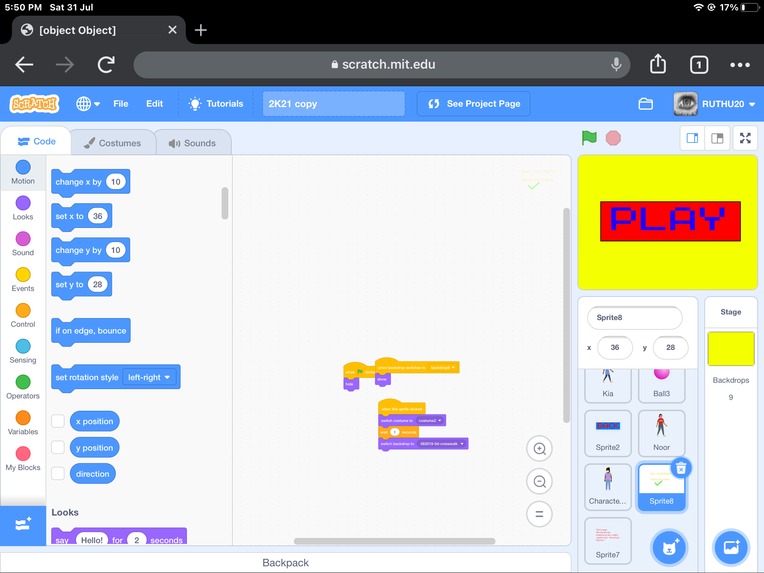Select the Sound block category
The image size is (764, 573).
coord(23,244)
